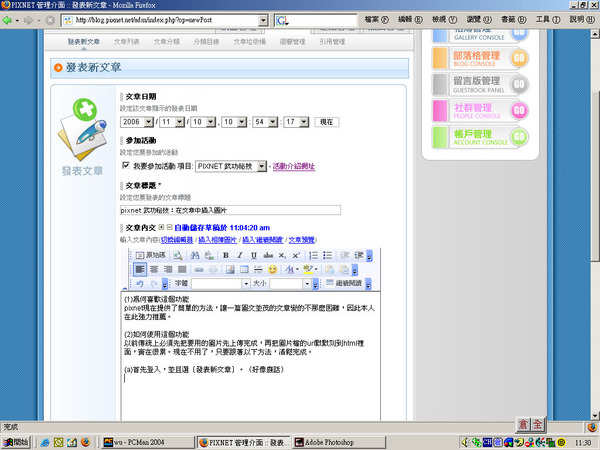This screenshot has height=450, width=600.
Task: Insert a smiley emoticon
Action: click(x=272, y=270)
